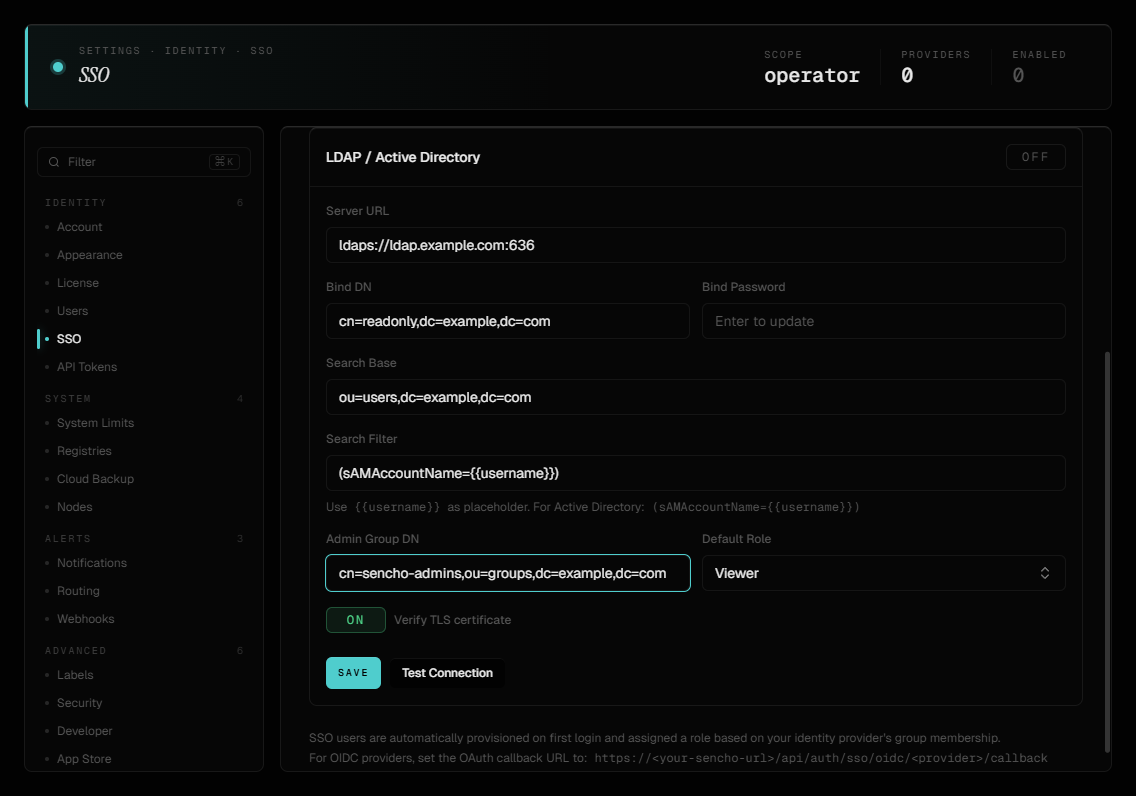The width and height of the screenshot is (1136, 796).
Task: Go to License page in sidebar
Action: click(78, 283)
